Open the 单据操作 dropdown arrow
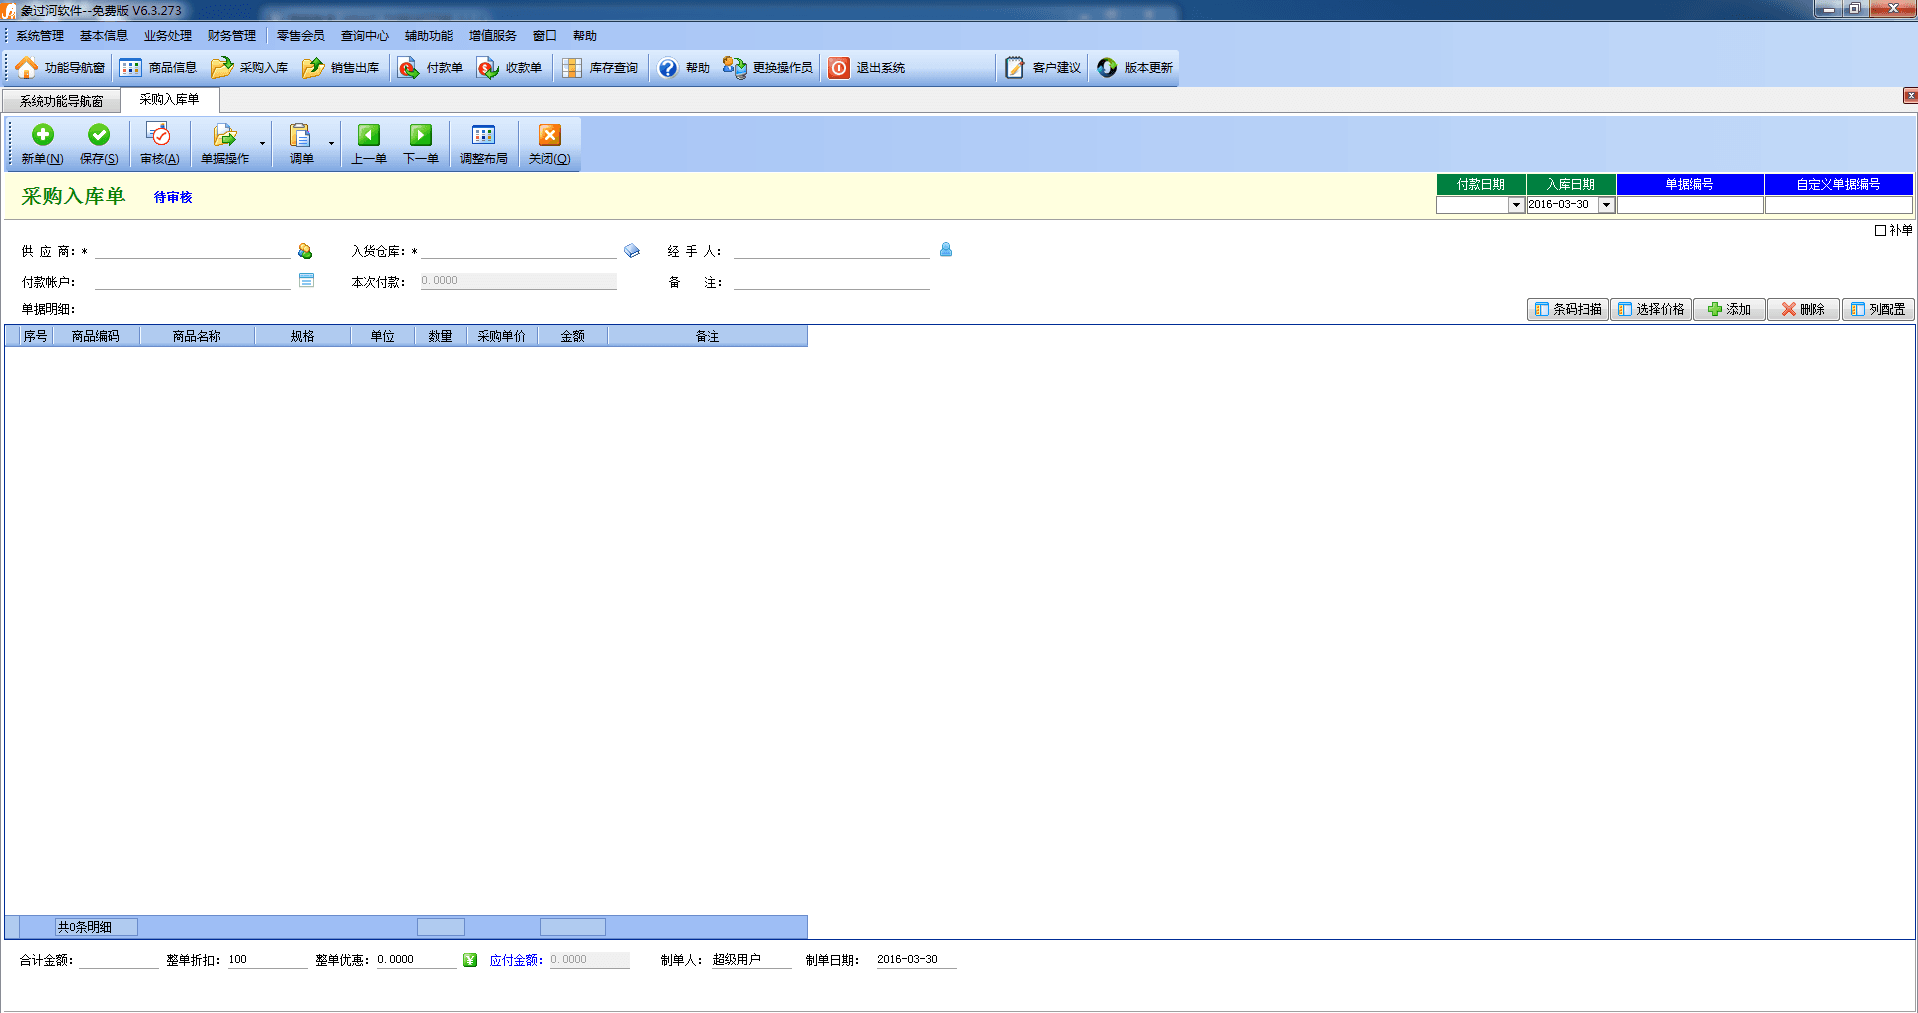 point(262,144)
